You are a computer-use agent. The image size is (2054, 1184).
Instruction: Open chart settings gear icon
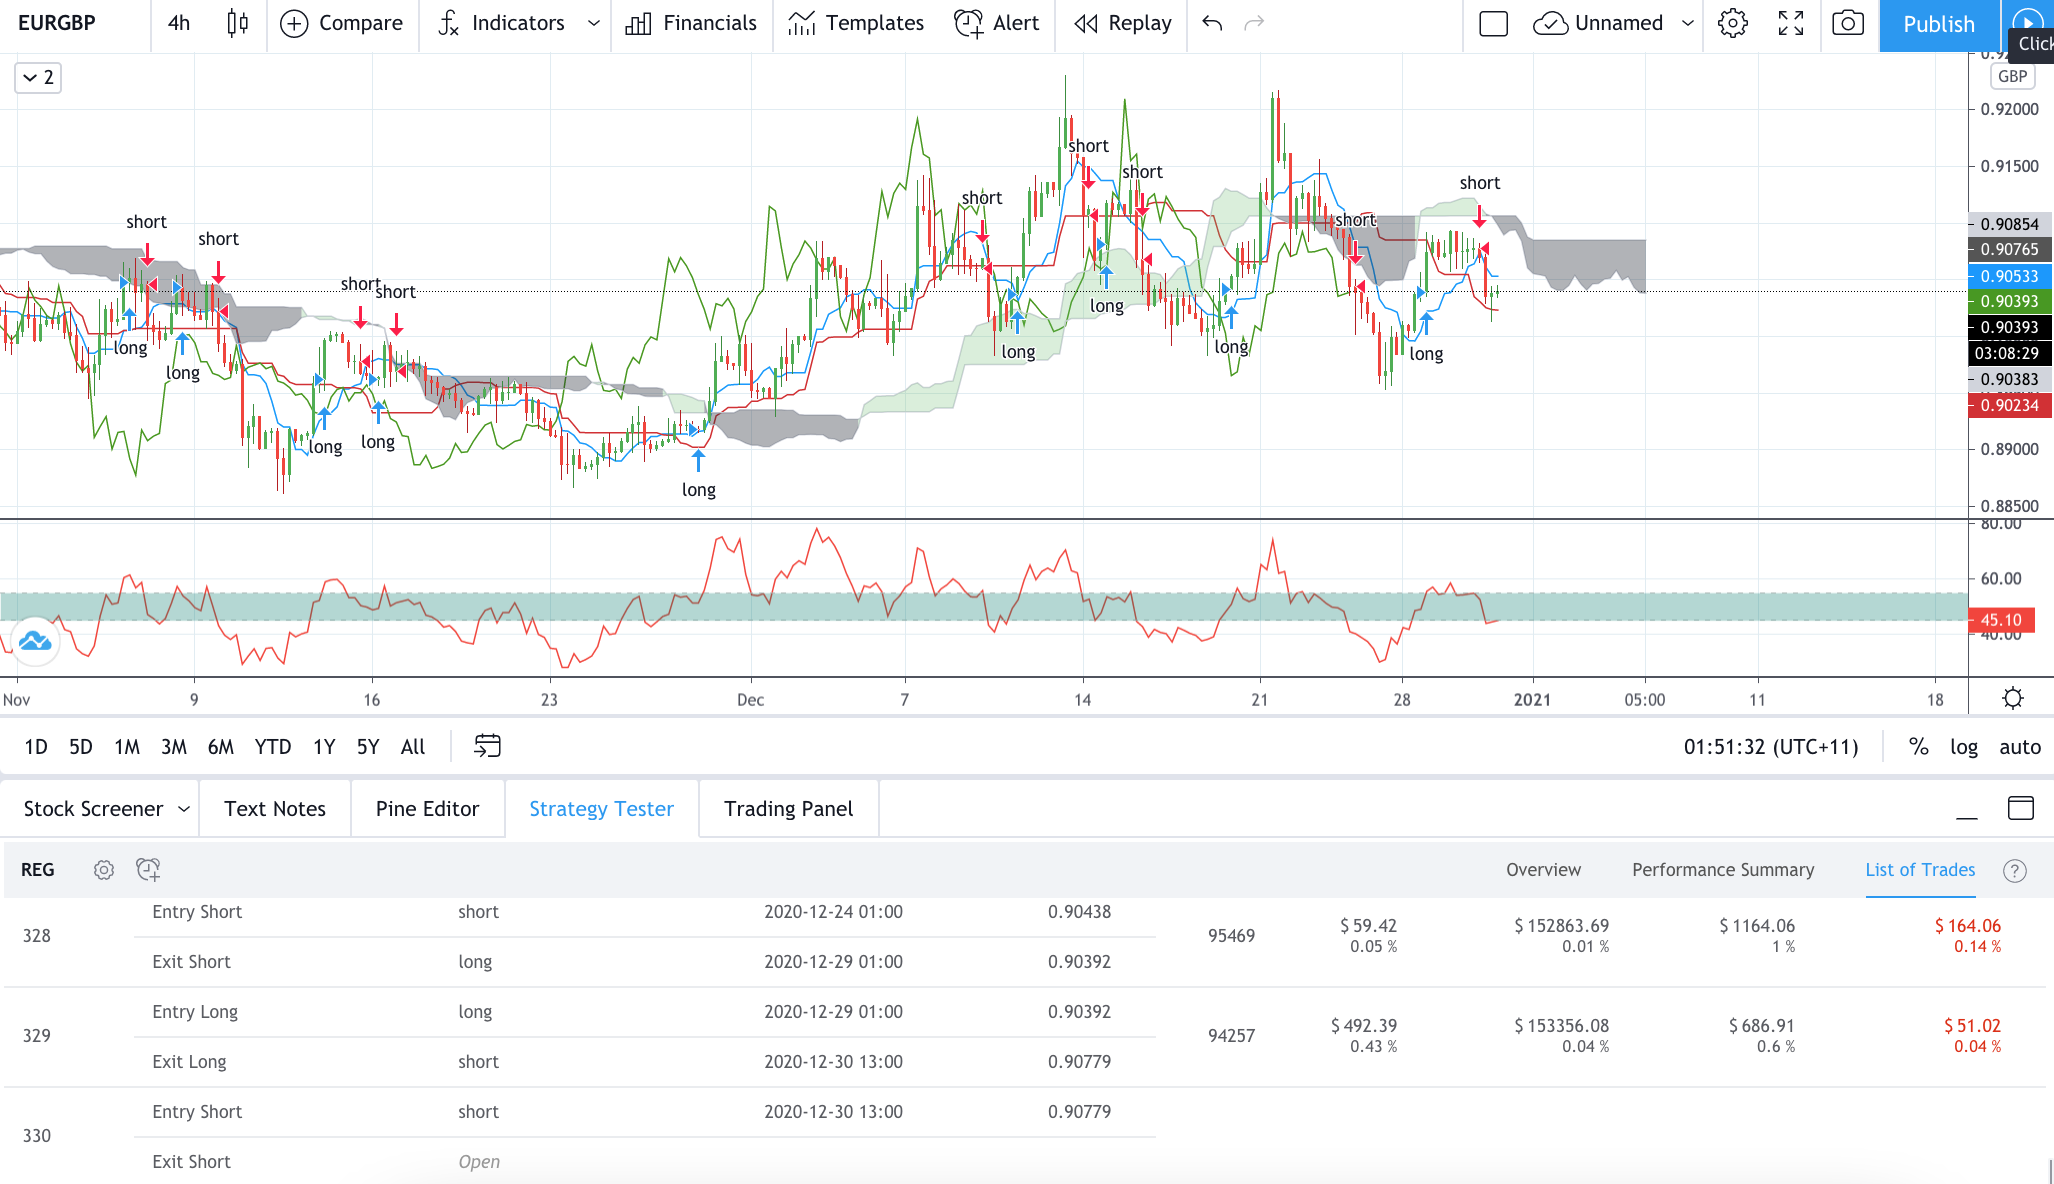(x=1733, y=23)
